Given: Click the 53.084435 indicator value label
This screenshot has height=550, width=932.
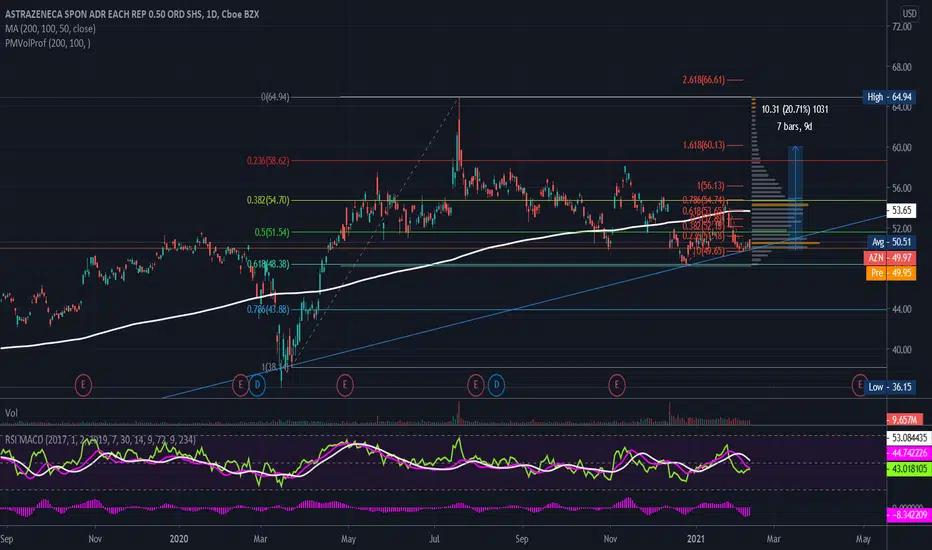Looking at the screenshot, I should pyautogui.click(x=909, y=438).
